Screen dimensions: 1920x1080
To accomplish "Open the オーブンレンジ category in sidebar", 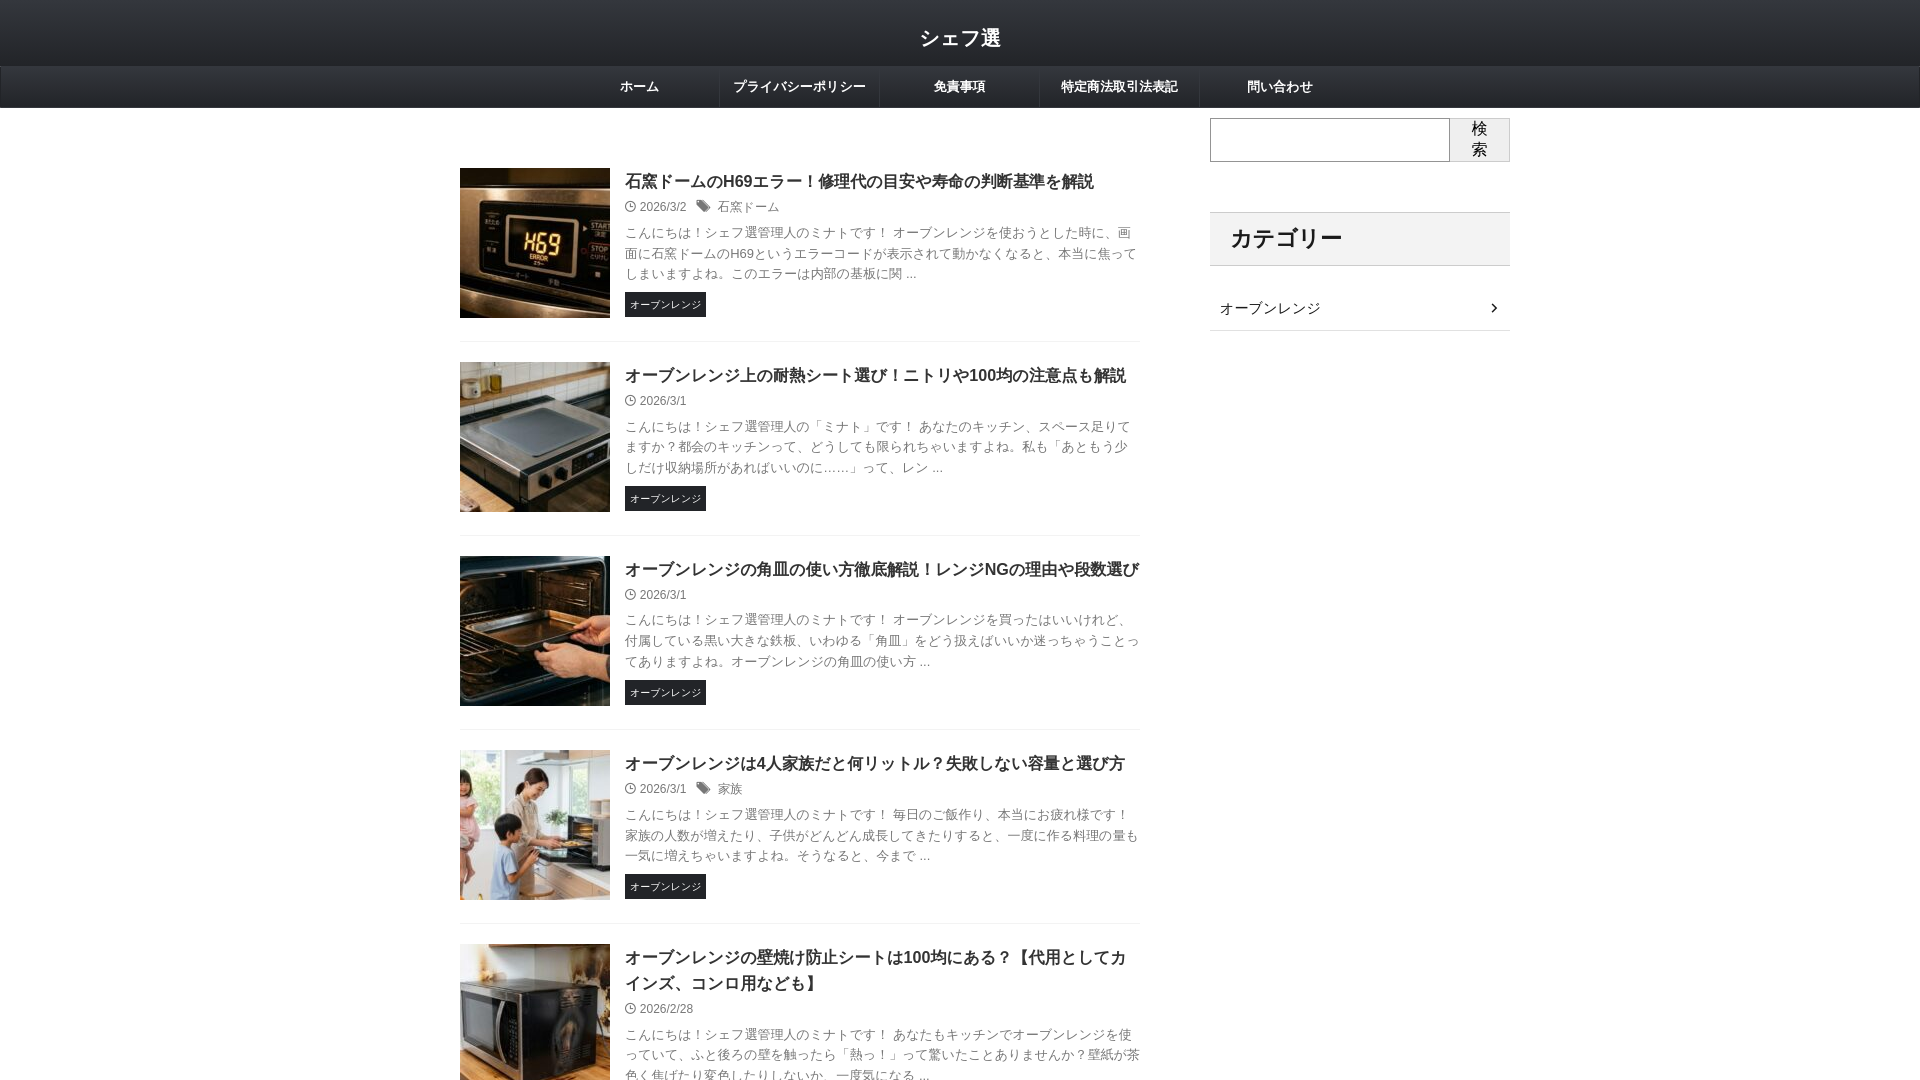I will coord(1359,308).
